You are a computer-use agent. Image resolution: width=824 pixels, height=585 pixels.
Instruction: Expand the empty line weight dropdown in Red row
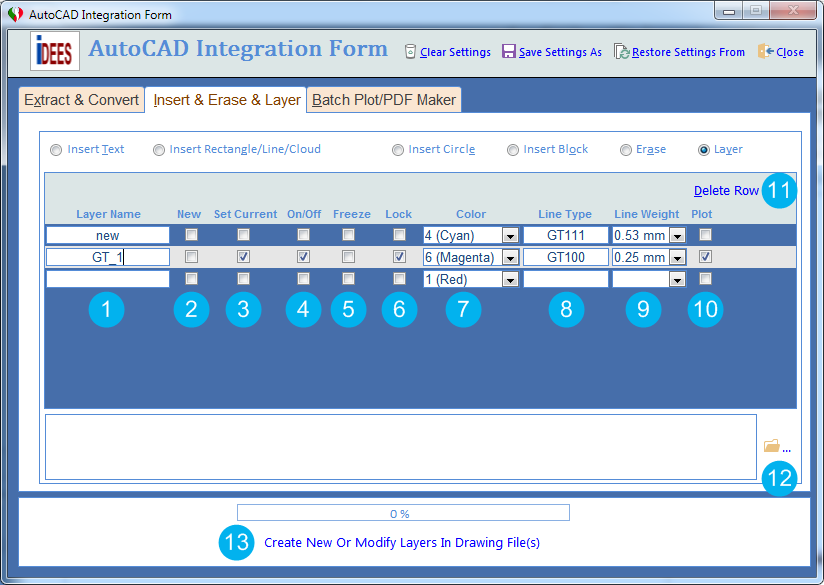coord(677,280)
